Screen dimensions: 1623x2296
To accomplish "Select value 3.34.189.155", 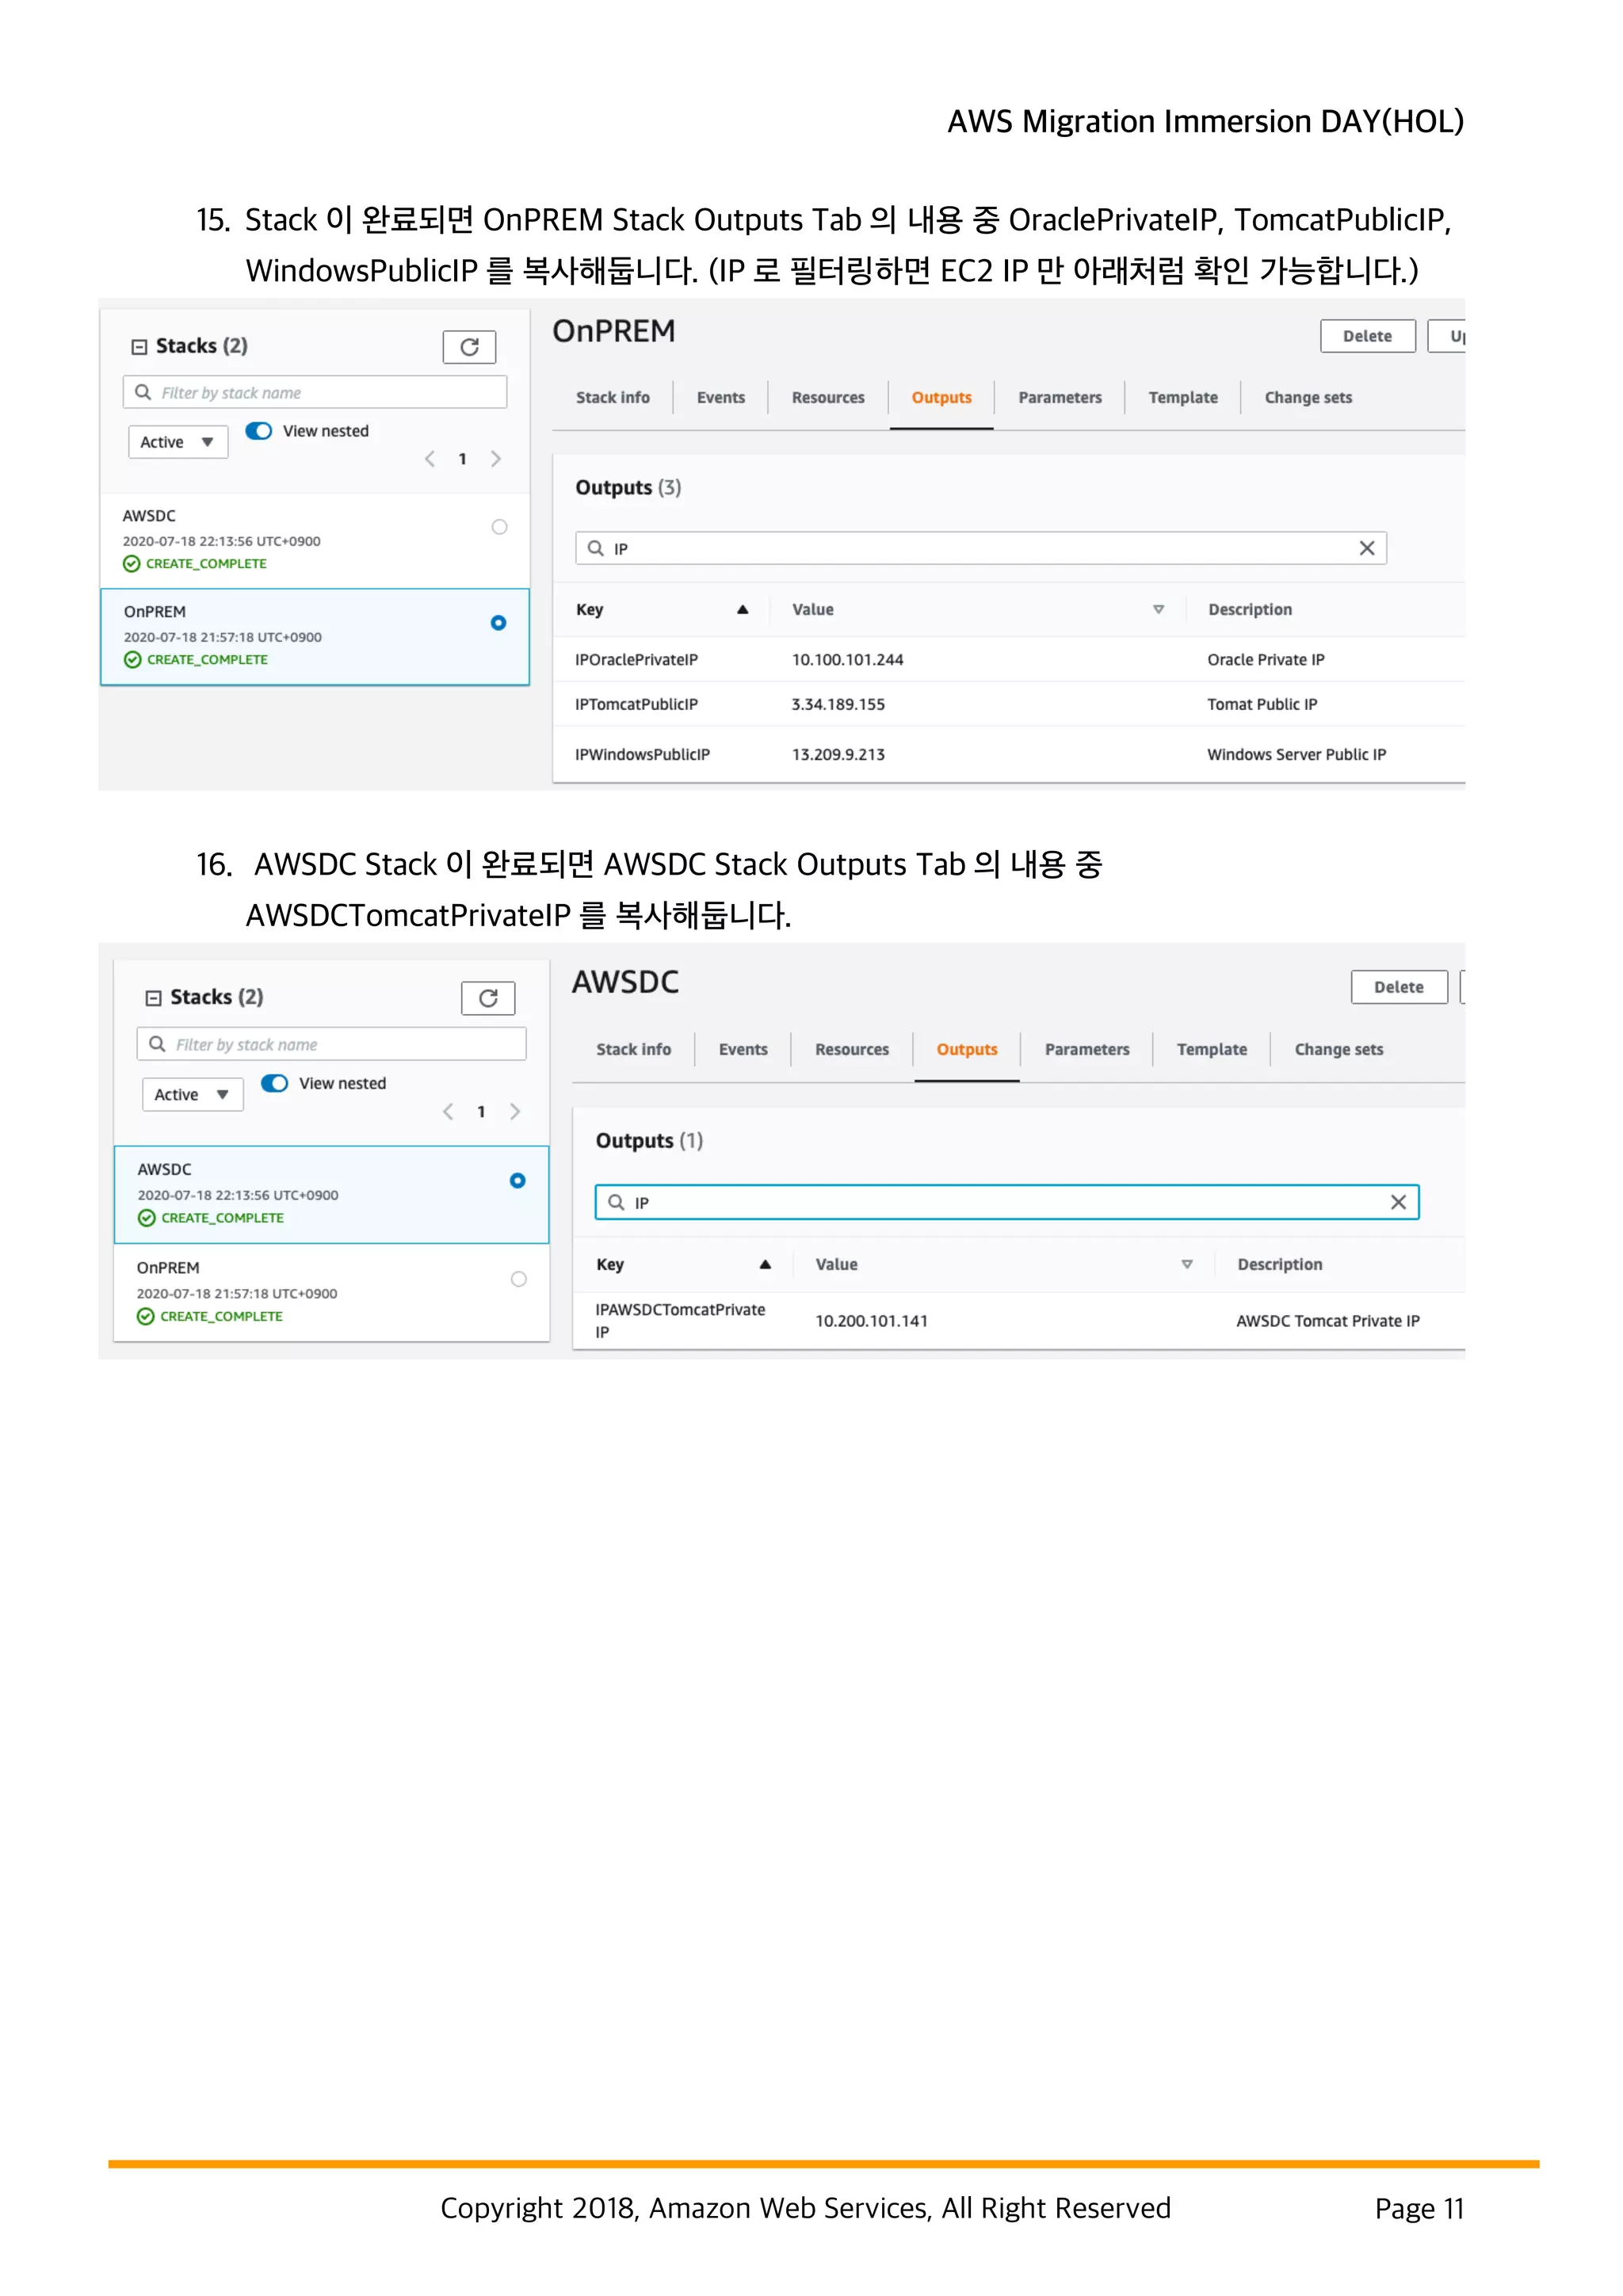I will point(838,705).
